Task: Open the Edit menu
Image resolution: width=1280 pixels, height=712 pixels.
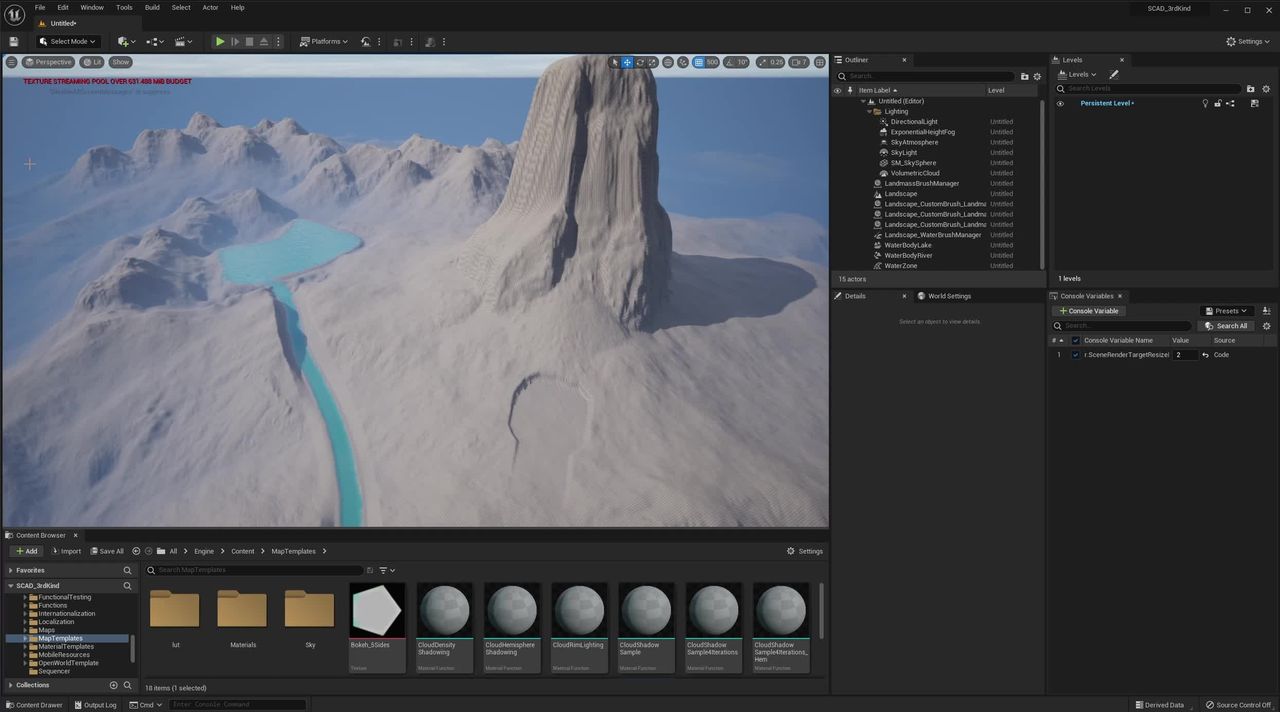Action: pos(63,7)
